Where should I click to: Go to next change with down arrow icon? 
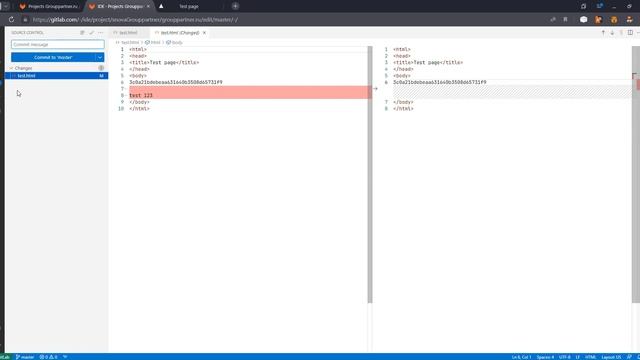(612, 33)
